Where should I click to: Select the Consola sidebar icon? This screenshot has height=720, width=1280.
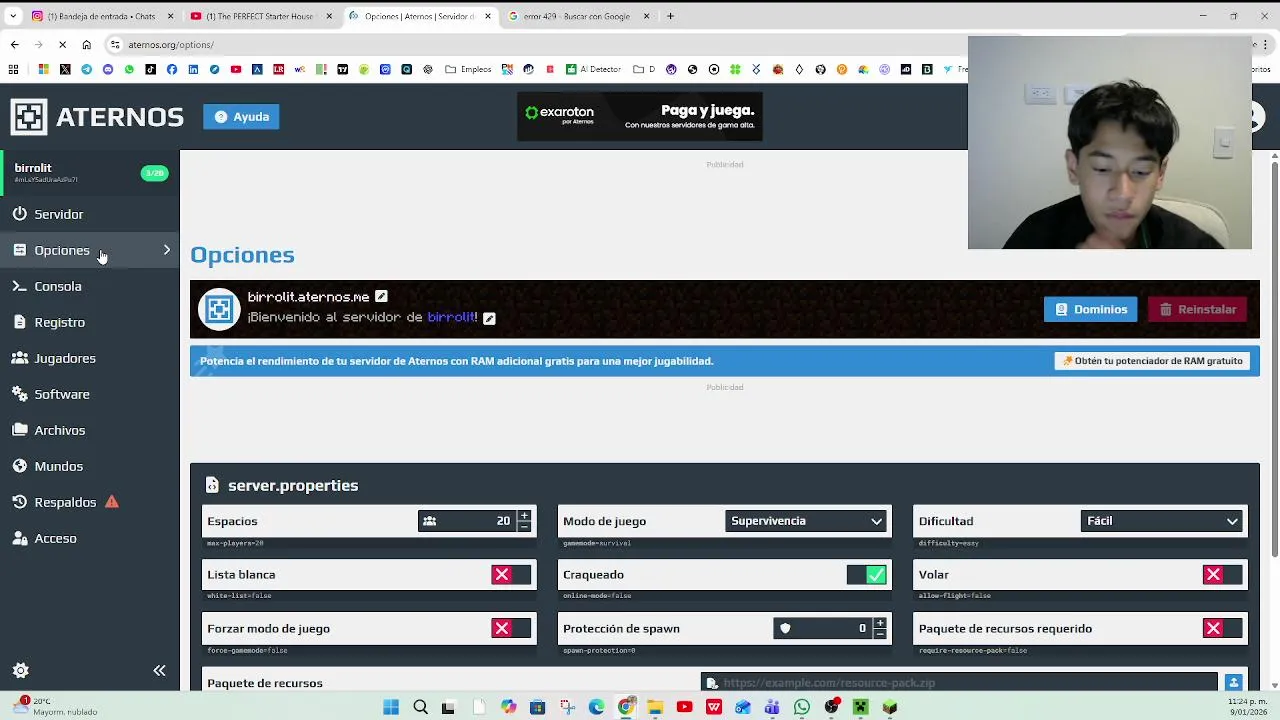coord(20,286)
